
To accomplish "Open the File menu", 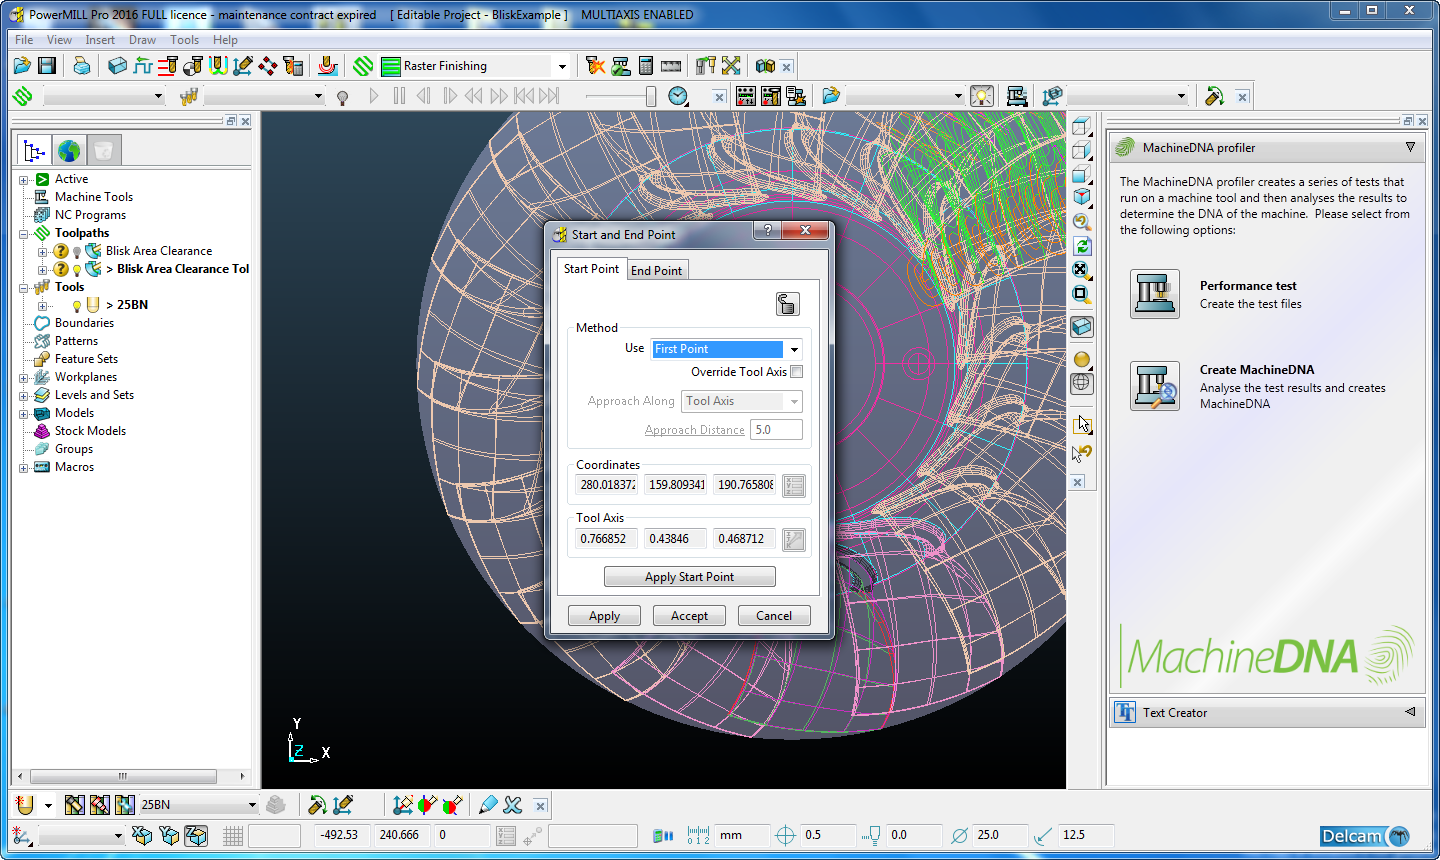I will point(24,40).
